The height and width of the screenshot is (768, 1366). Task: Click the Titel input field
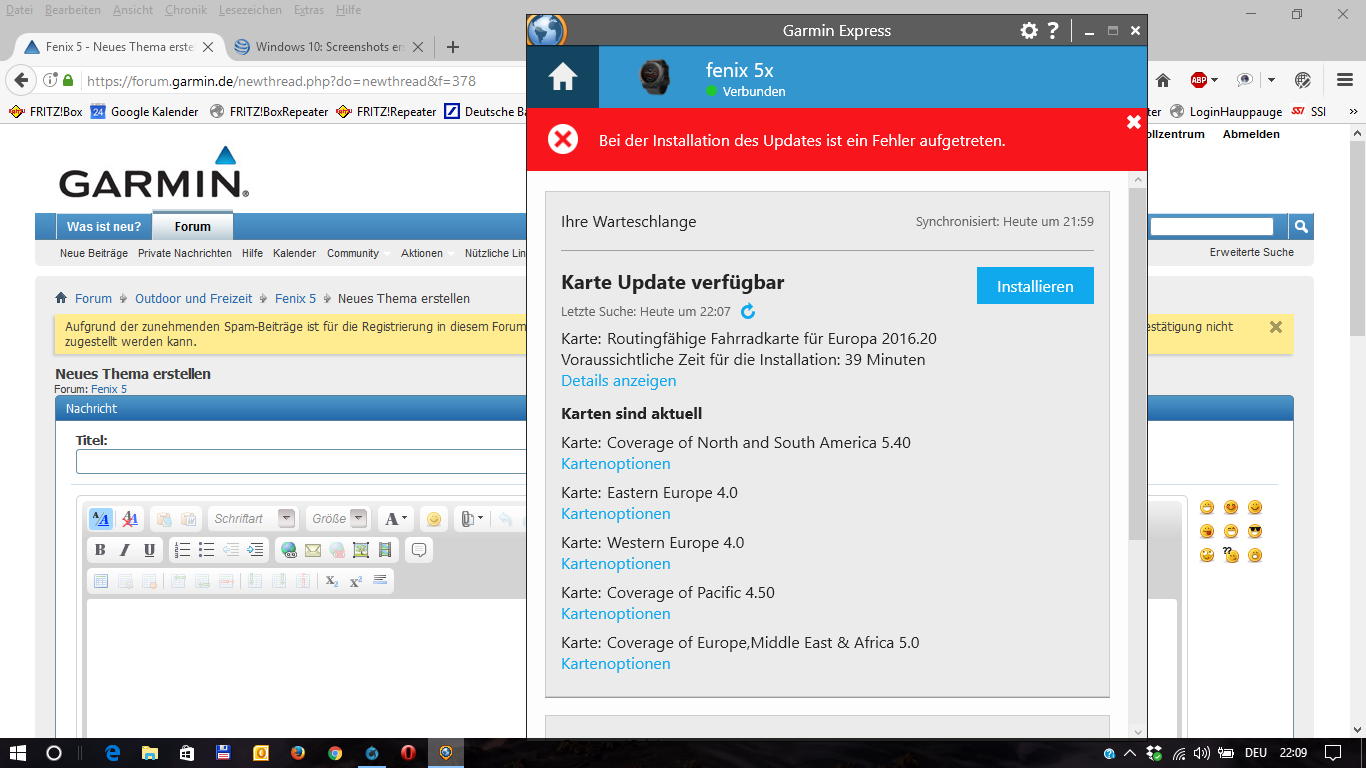(301, 461)
